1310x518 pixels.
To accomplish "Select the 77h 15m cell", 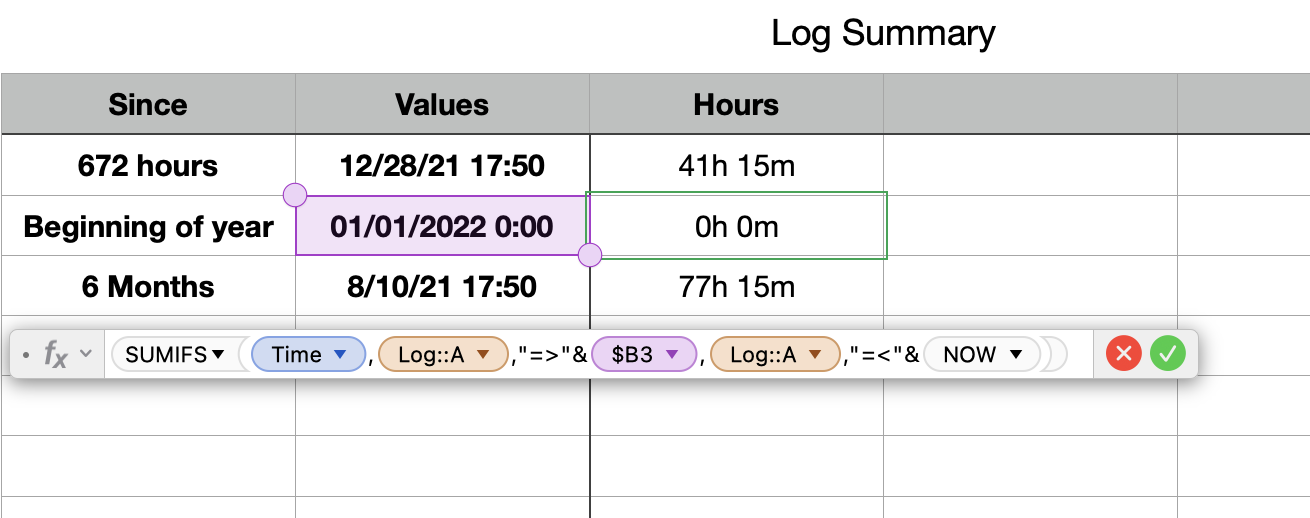I will 736,288.
